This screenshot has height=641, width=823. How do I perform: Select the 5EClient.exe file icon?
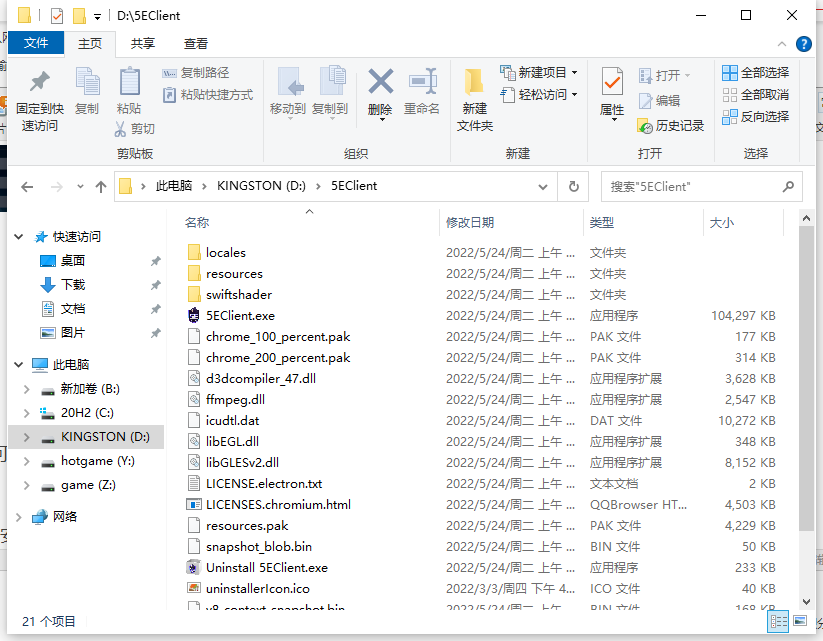pos(194,316)
